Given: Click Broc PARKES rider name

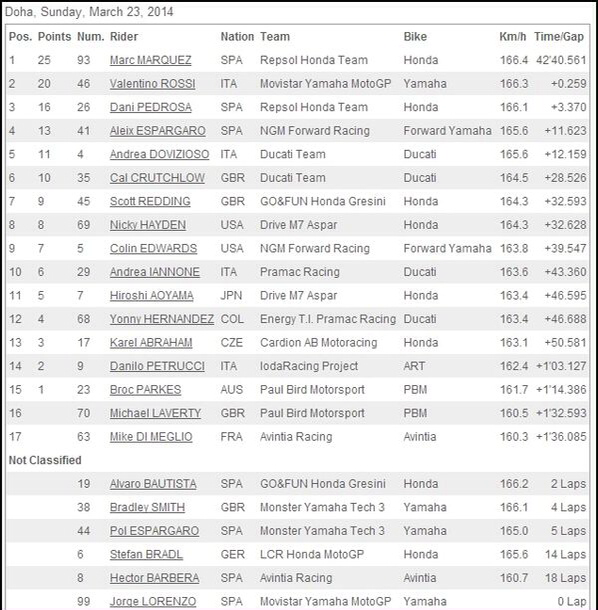Looking at the screenshot, I should click(146, 390).
